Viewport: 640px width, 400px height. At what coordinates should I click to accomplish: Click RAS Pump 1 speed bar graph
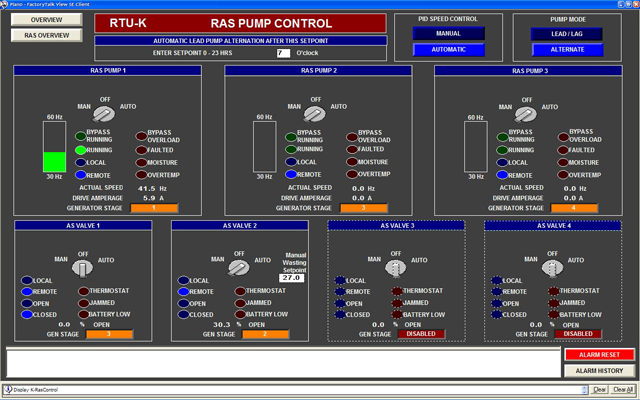point(54,147)
